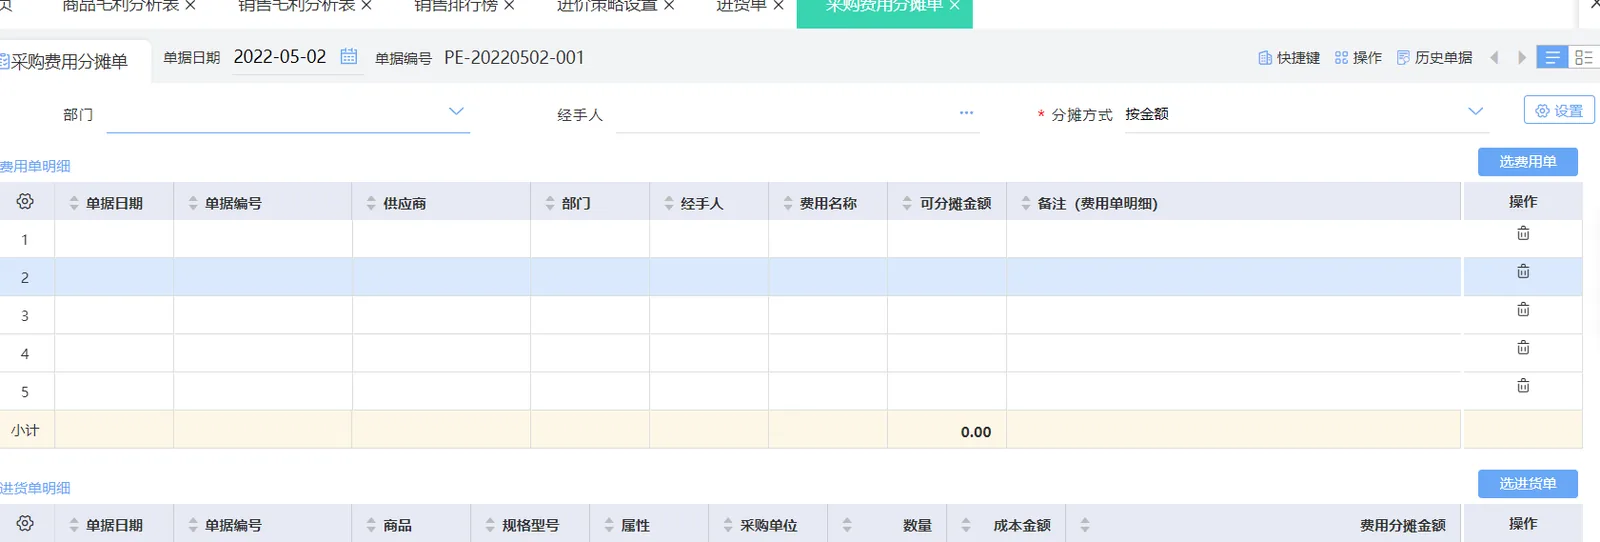Switch to 商品毛利分析表 tab
The image size is (1600, 542).
click(120, 6)
